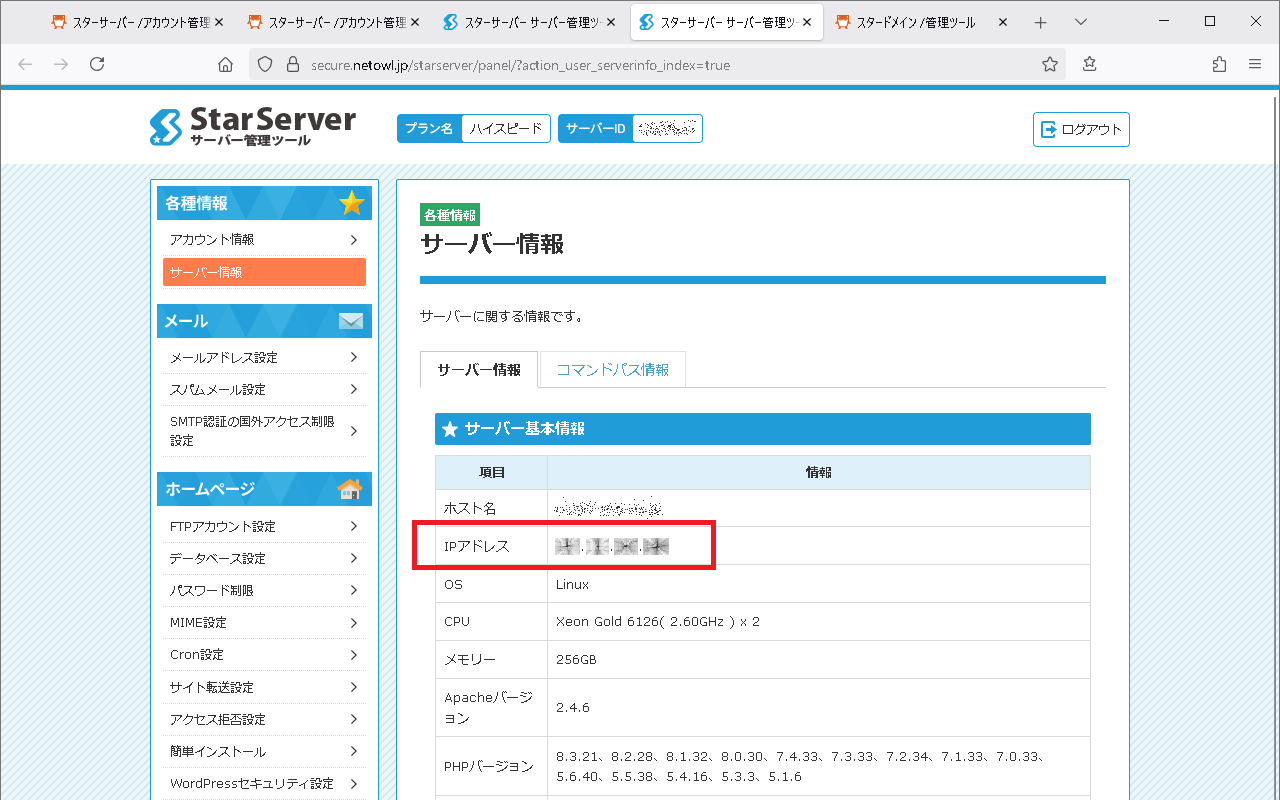The width and height of the screenshot is (1280, 800).
Task: Bookmark this page with the star icon
Action: pos(1049,64)
